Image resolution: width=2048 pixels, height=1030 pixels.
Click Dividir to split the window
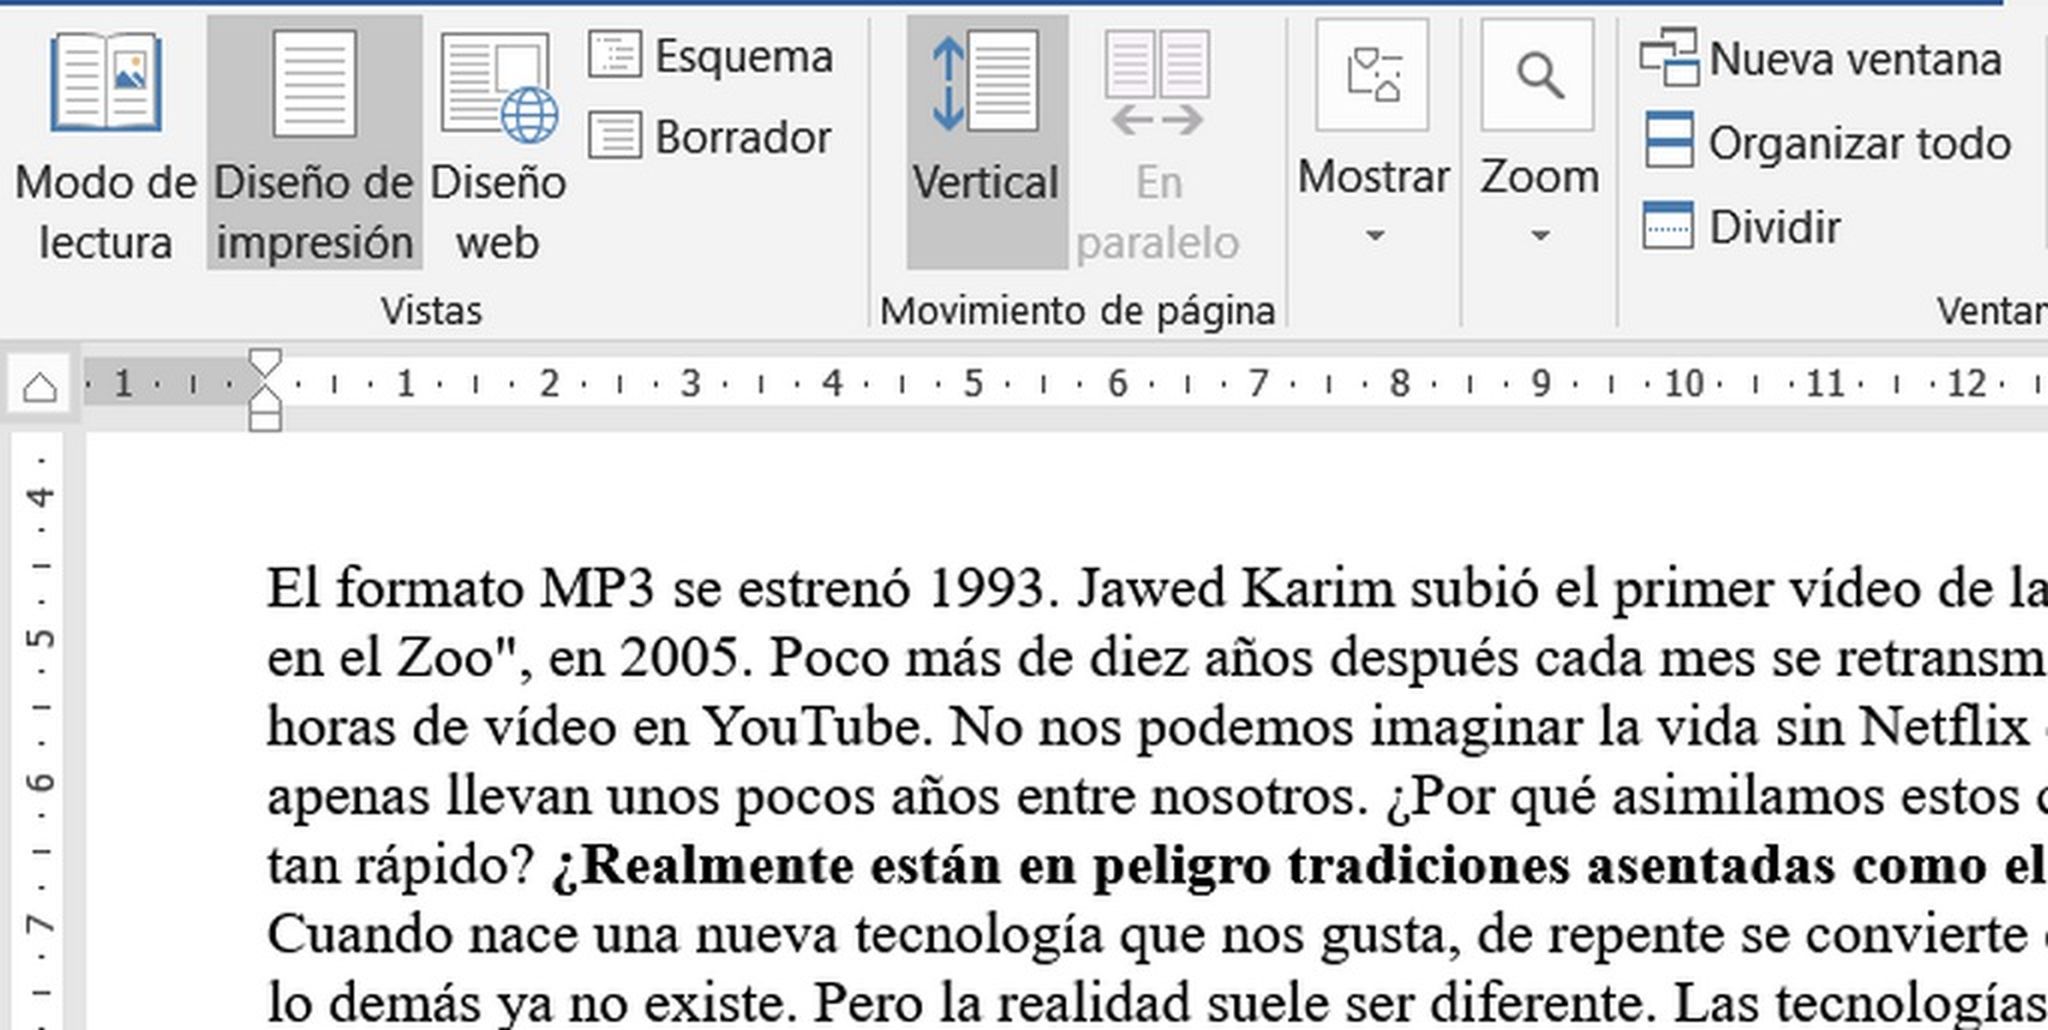[1742, 227]
